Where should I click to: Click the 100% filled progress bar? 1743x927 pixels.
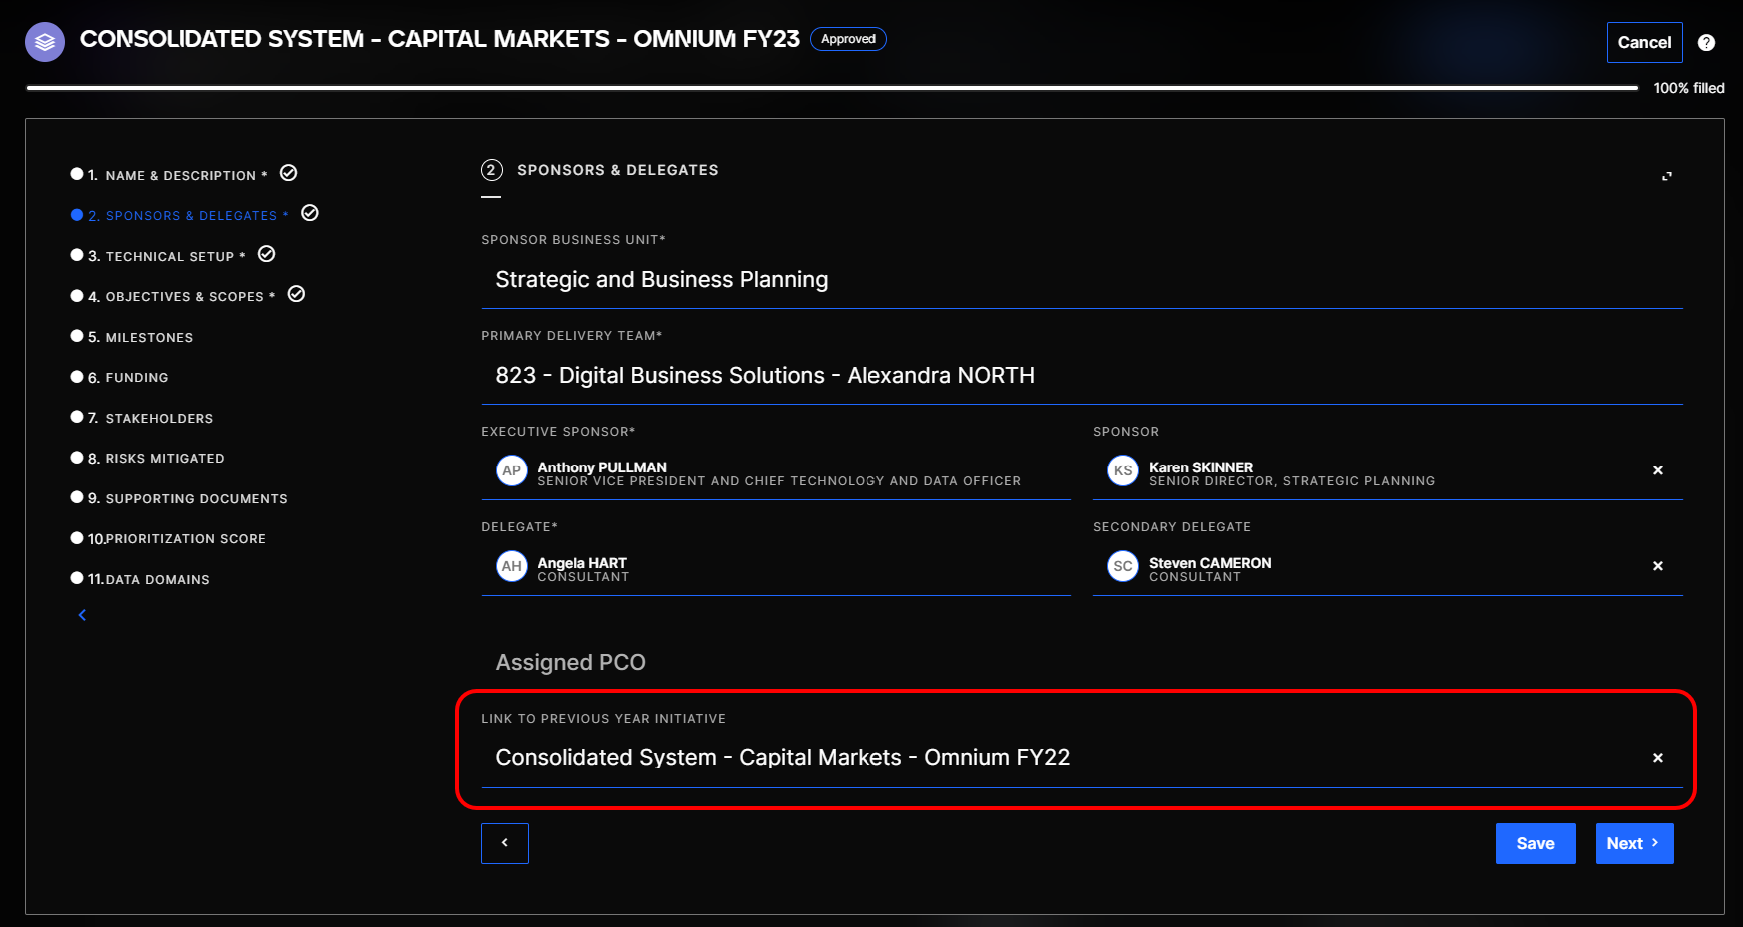click(830, 88)
